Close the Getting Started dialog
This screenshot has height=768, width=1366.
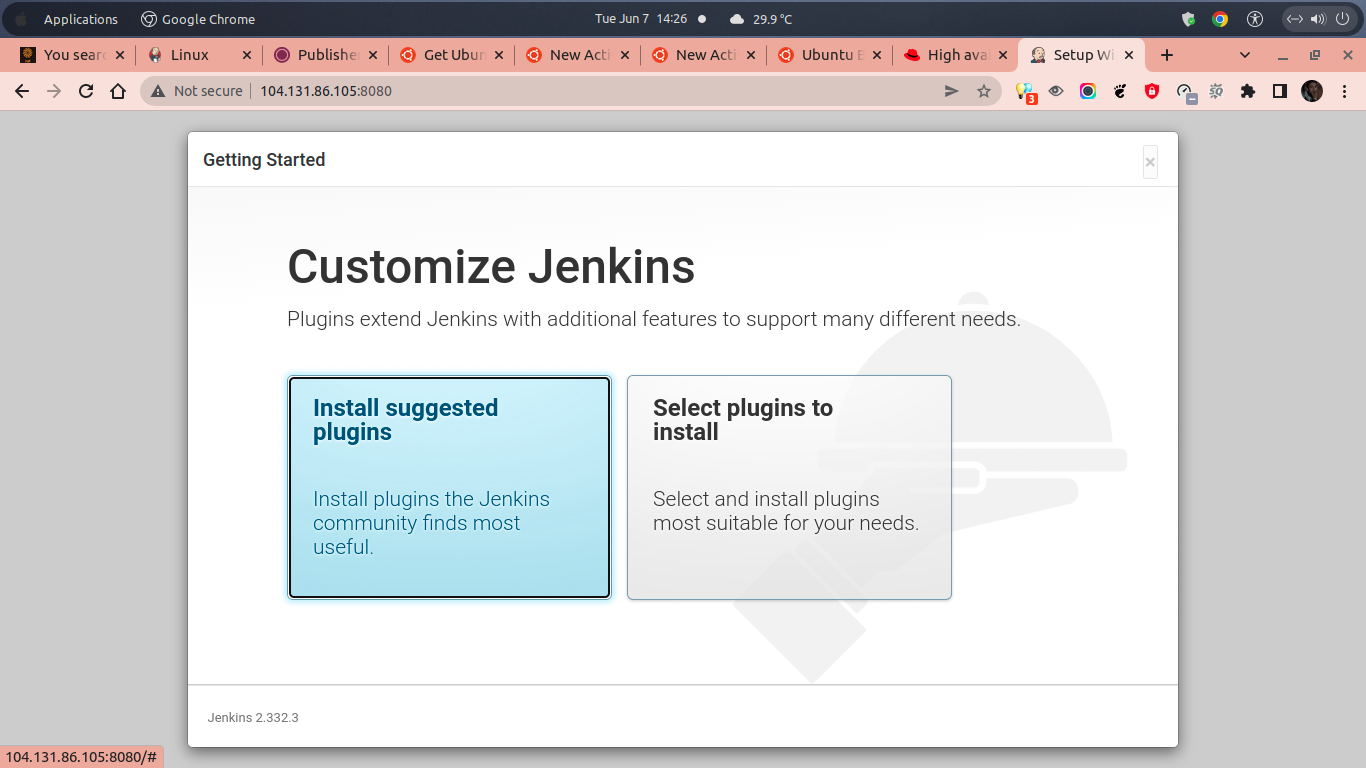[x=1150, y=162]
